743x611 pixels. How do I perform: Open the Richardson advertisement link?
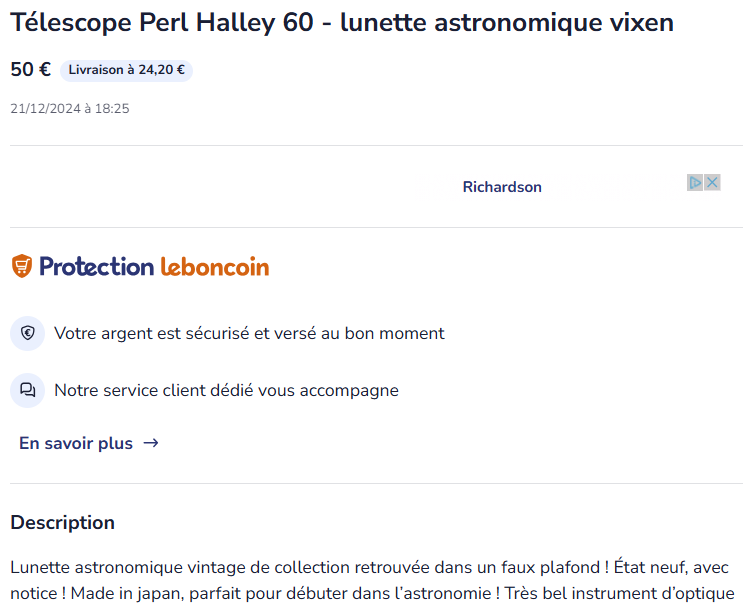(502, 187)
